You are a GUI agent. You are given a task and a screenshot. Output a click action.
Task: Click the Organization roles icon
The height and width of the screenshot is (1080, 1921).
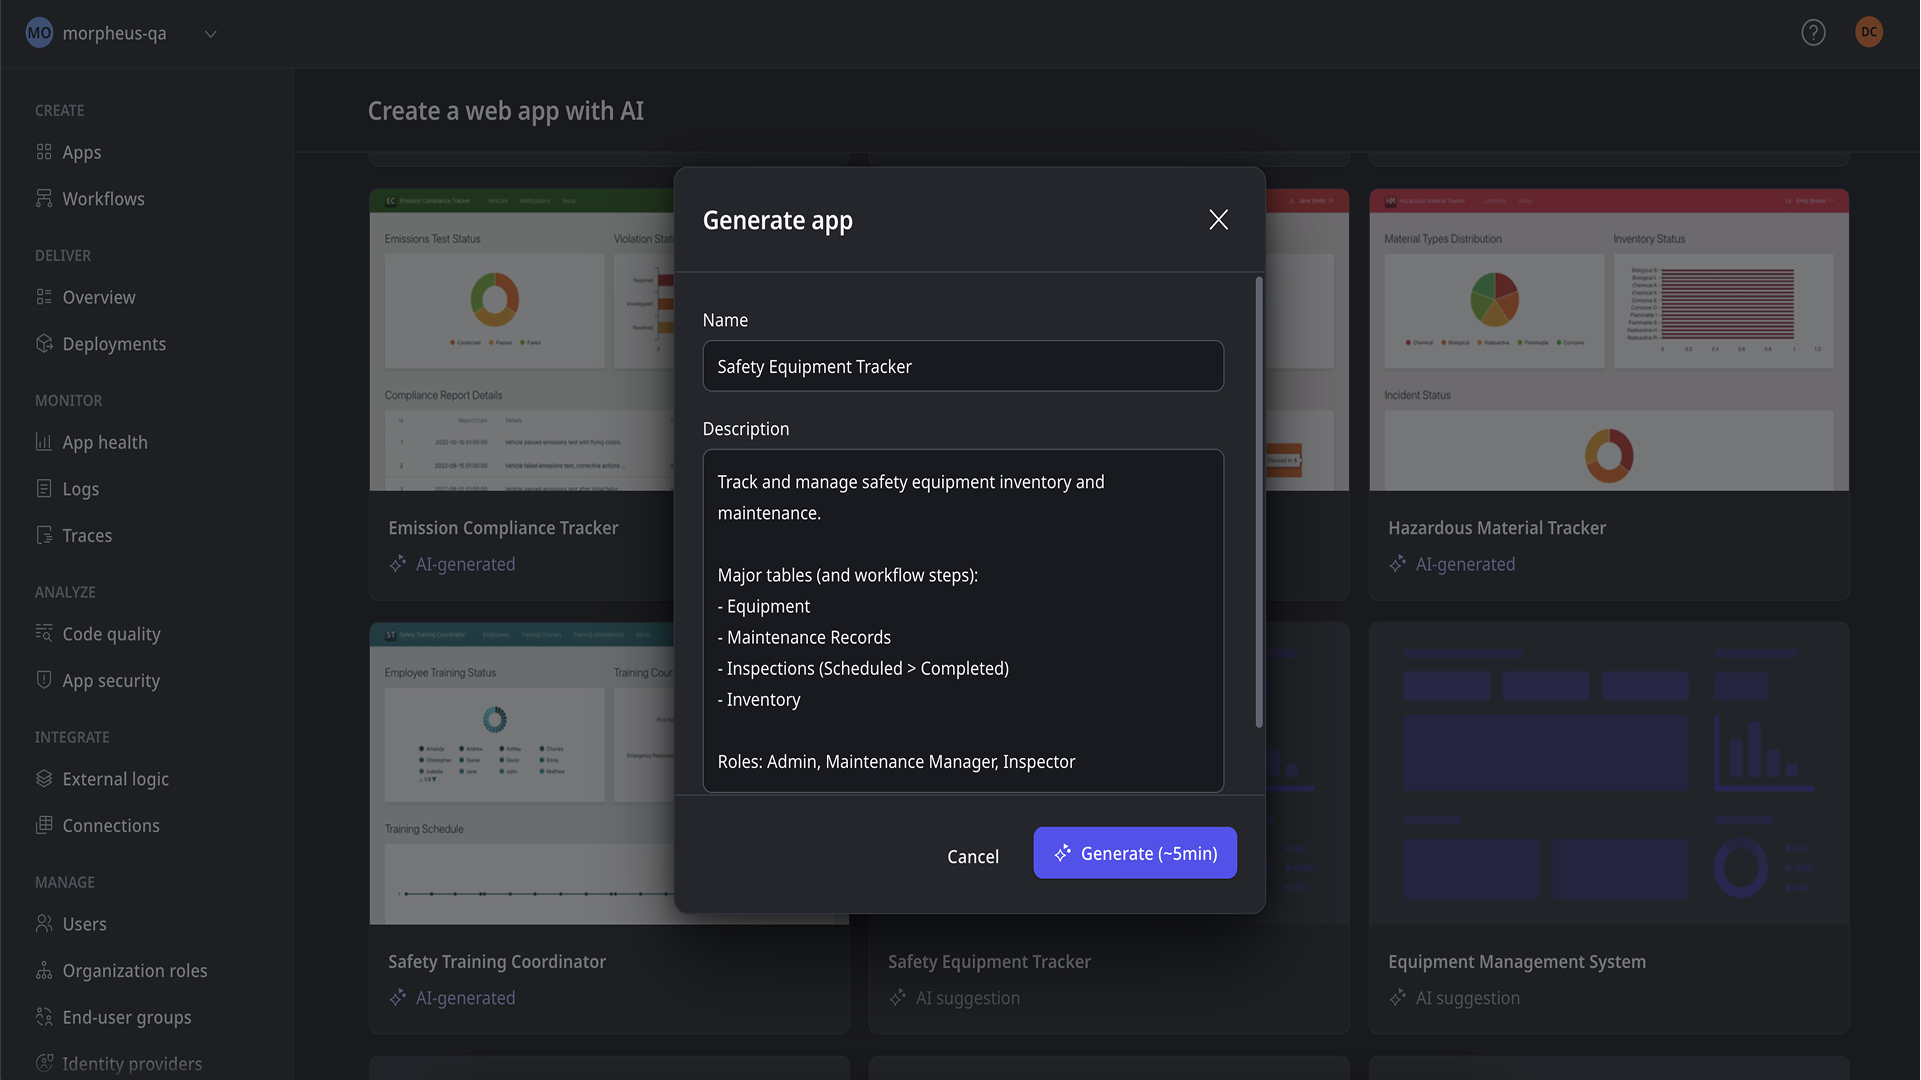coord(44,970)
